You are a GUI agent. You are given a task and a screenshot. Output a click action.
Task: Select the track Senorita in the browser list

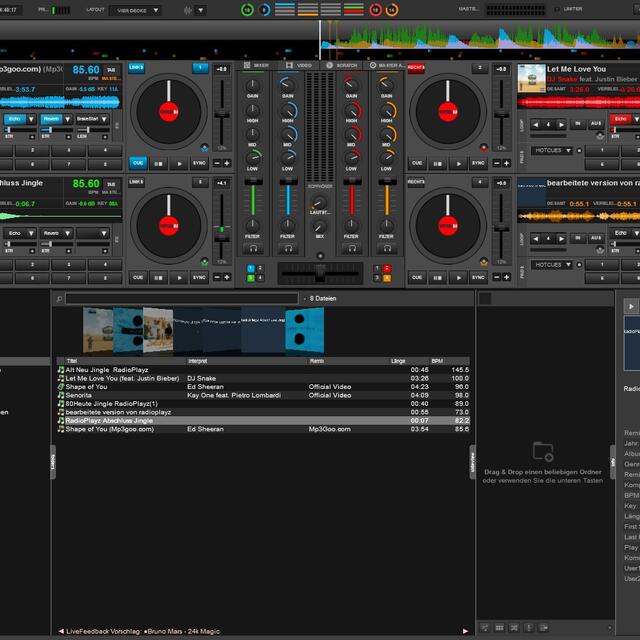(x=80, y=395)
